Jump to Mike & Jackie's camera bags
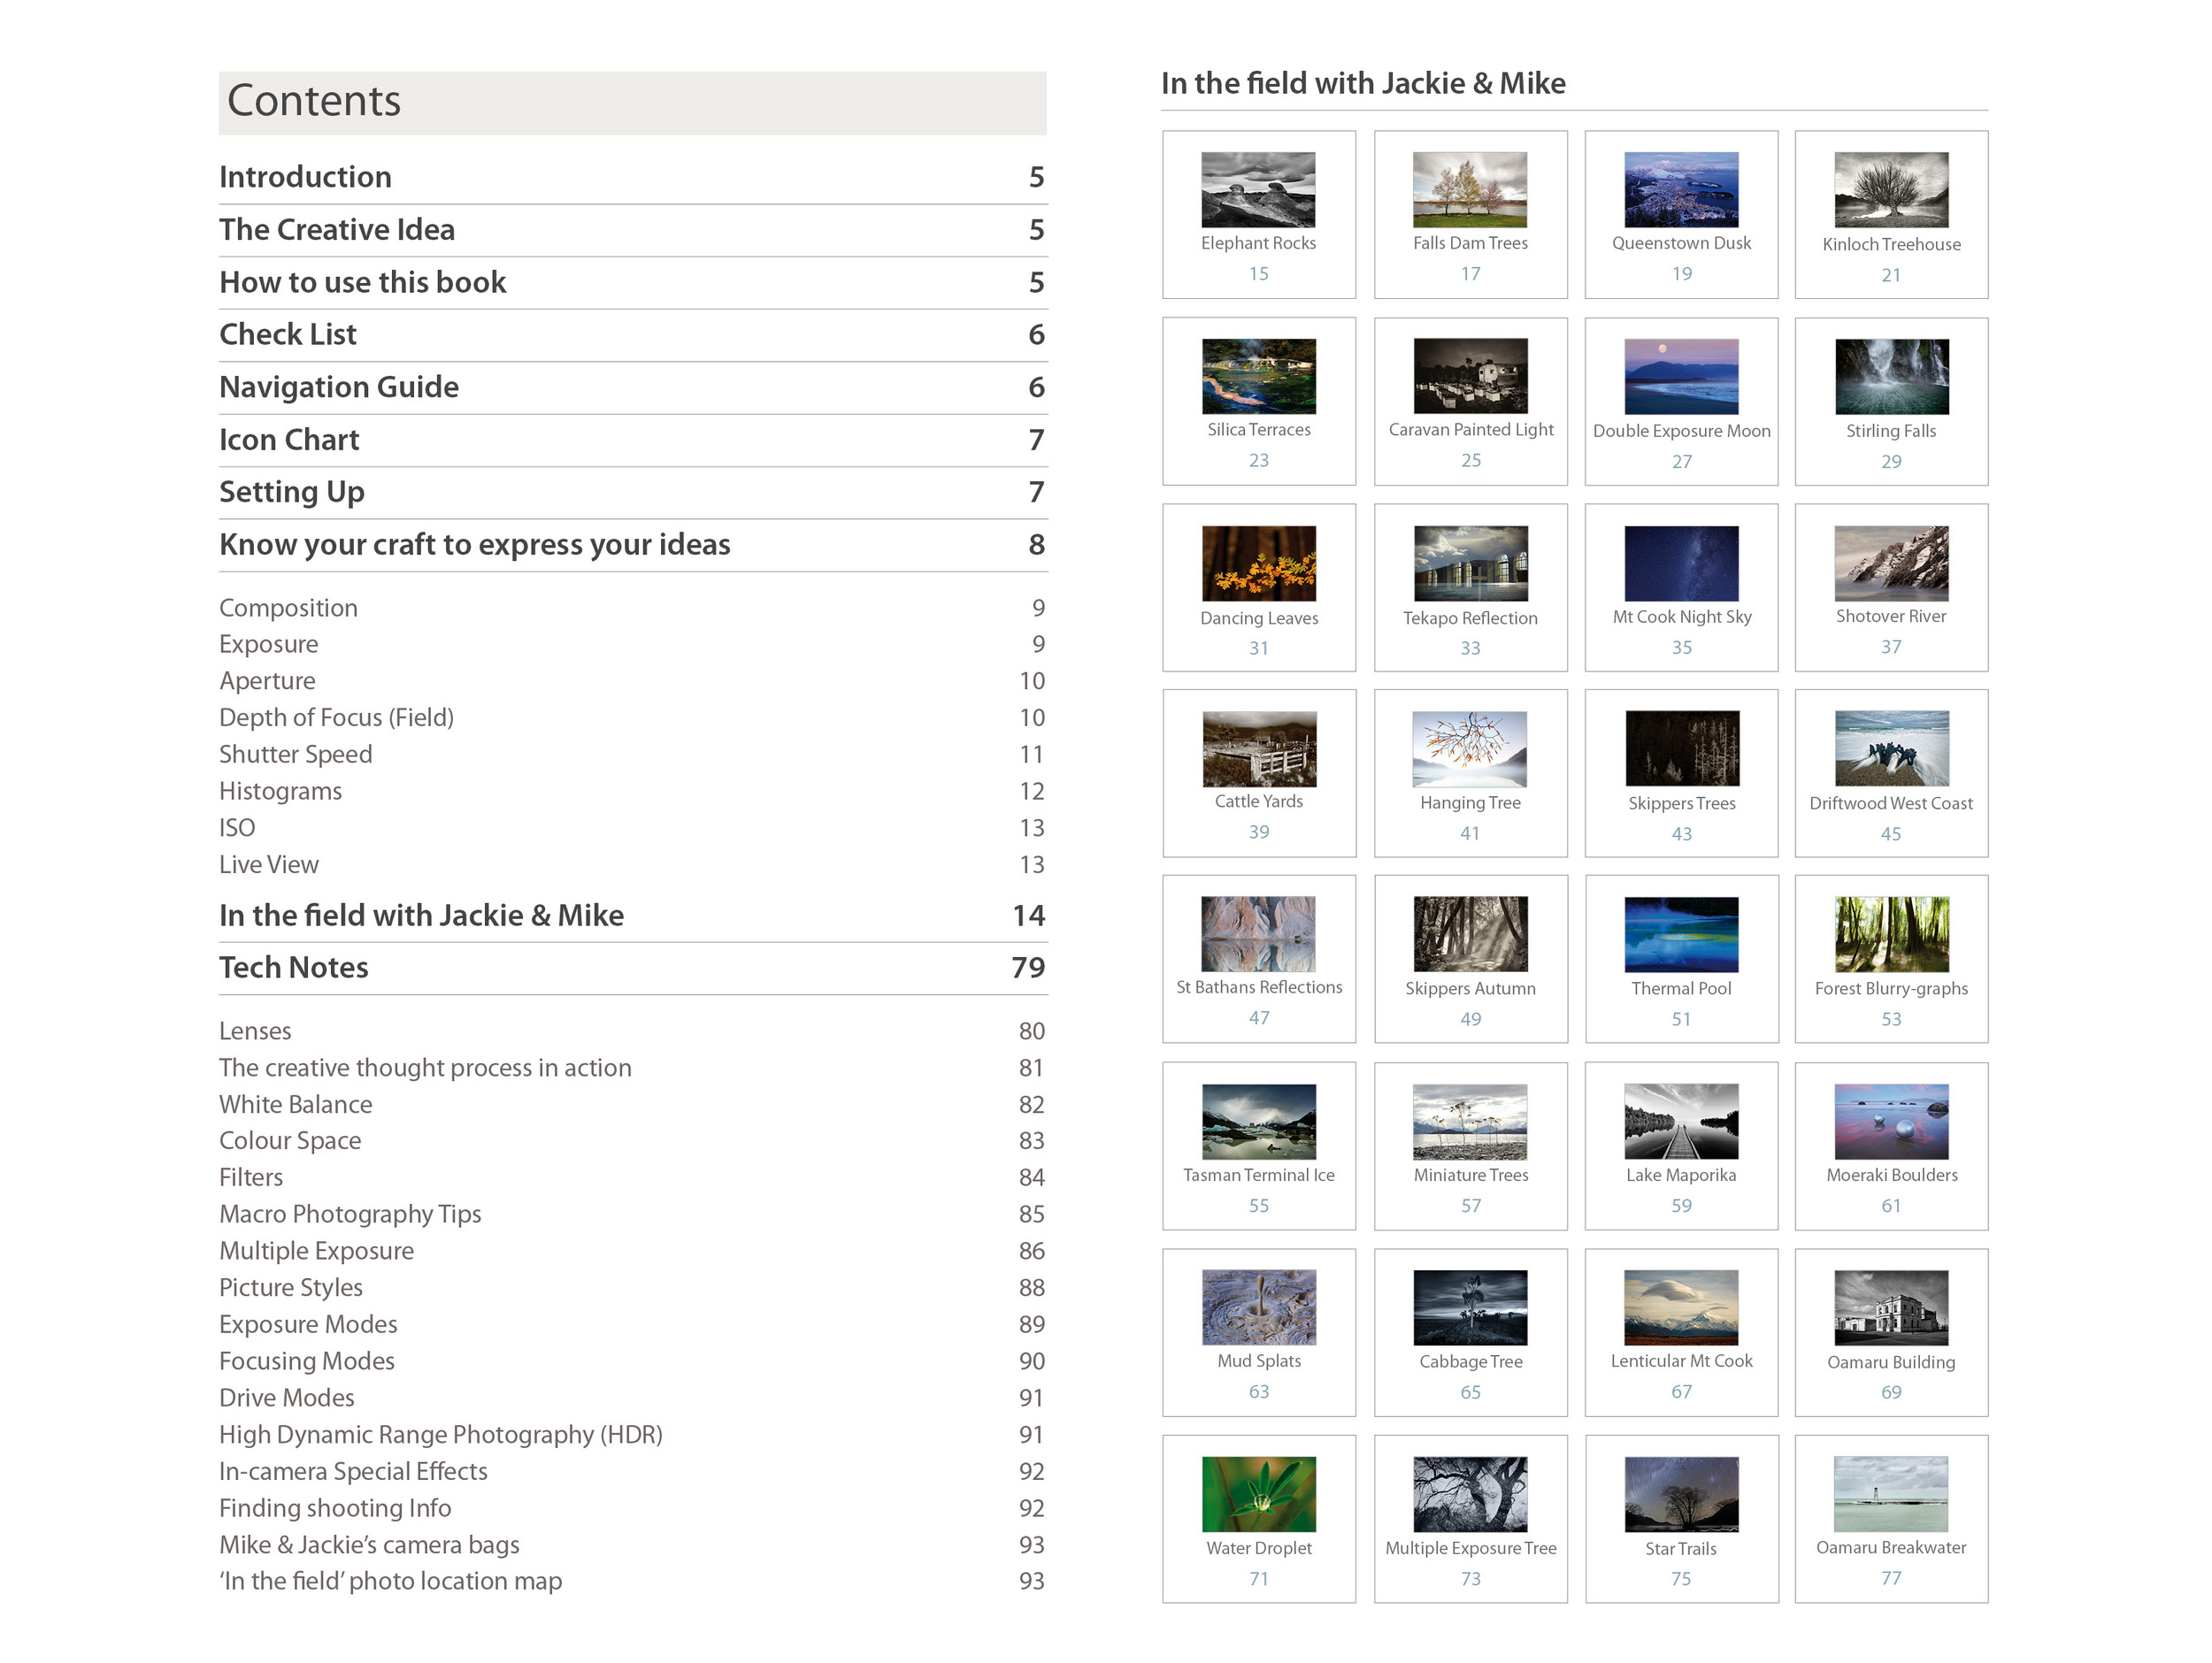This screenshot has height=1663, width=2212. [632, 1546]
